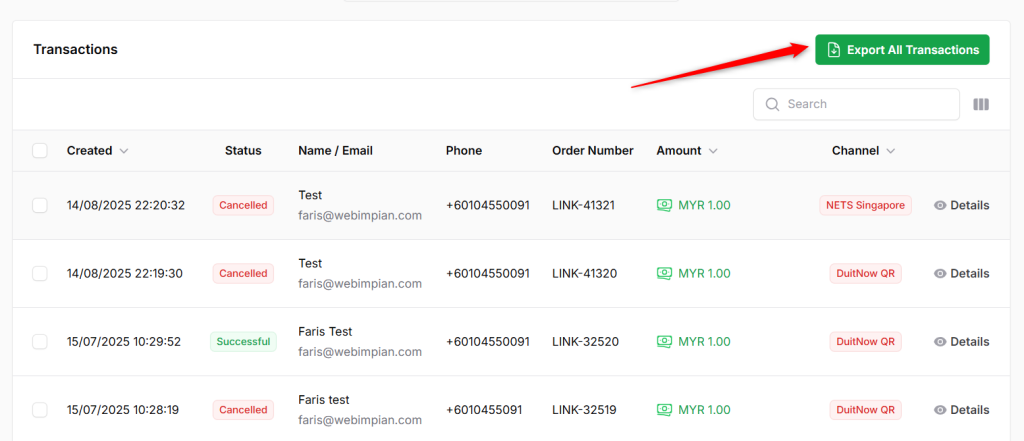Click date 15/07/2025 10:28:19
The image size is (1024, 441).
pyautogui.click(x=123, y=410)
